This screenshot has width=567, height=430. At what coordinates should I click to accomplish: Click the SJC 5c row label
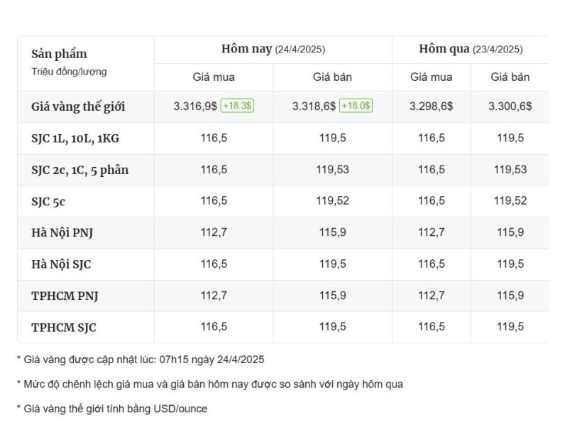(48, 201)
